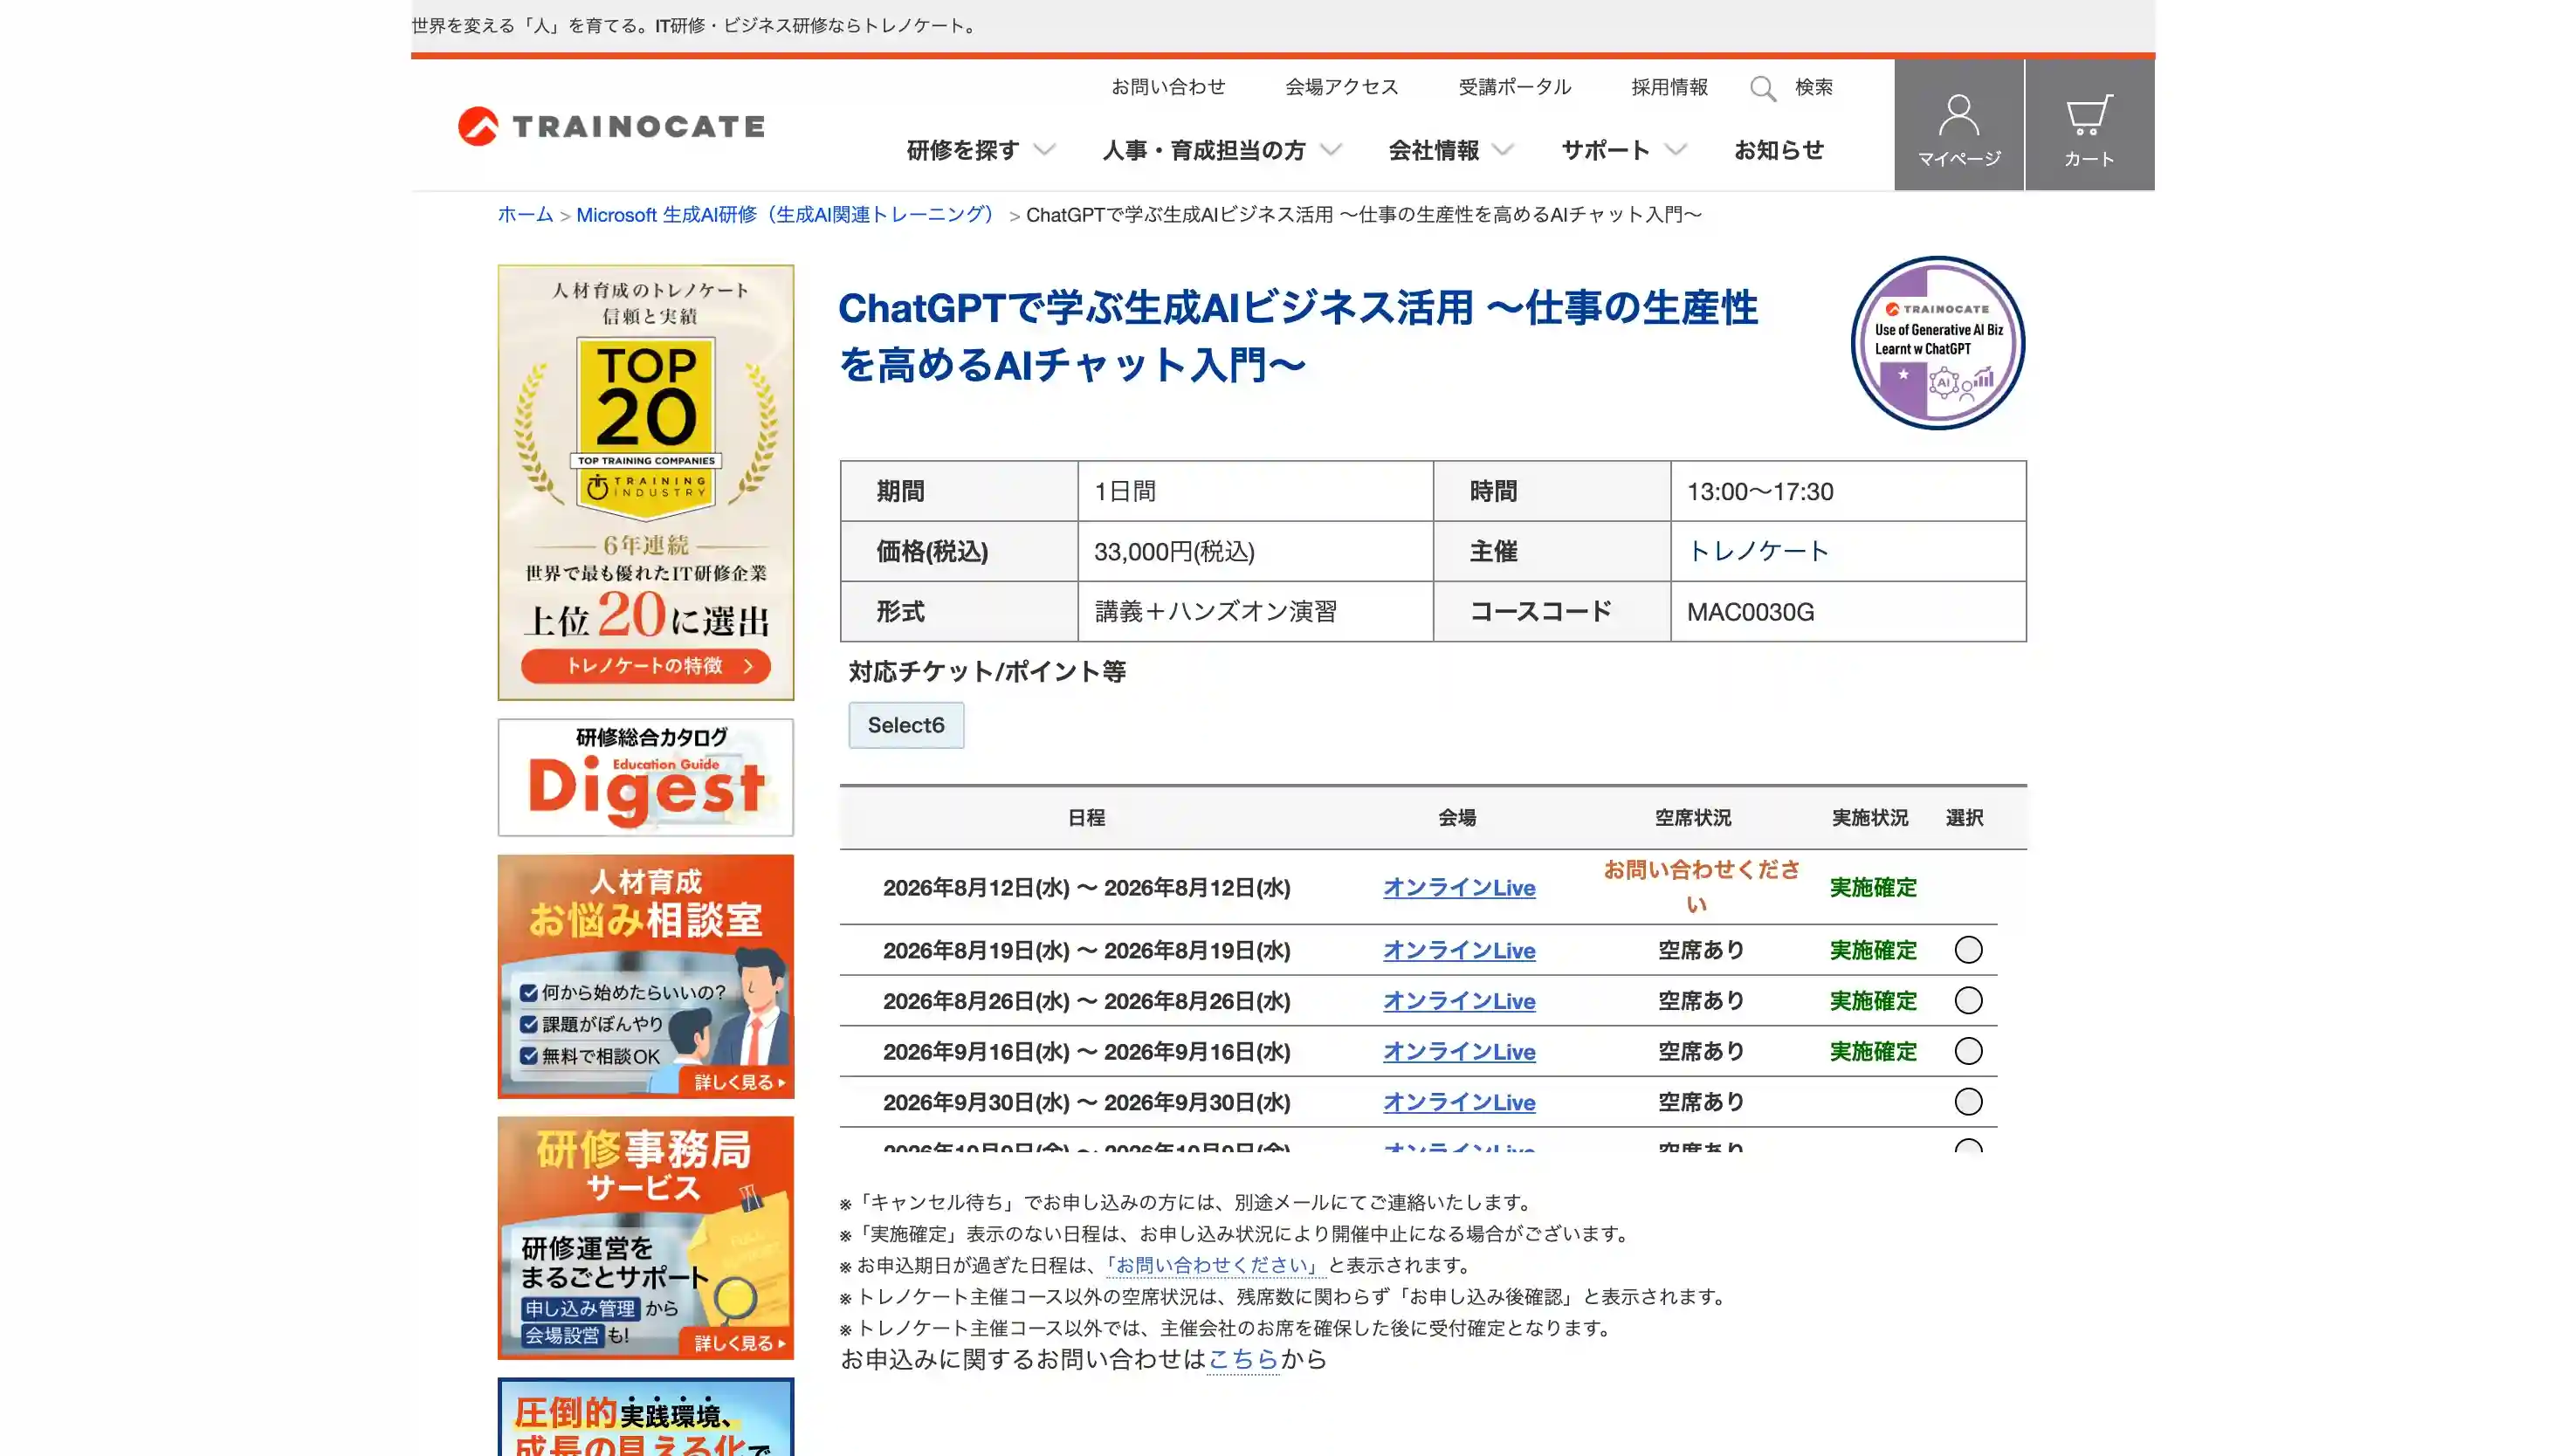This screenshot has width=2567, height=1456.
Task: Open the Digest catalog banner
Action: [645, 777]
